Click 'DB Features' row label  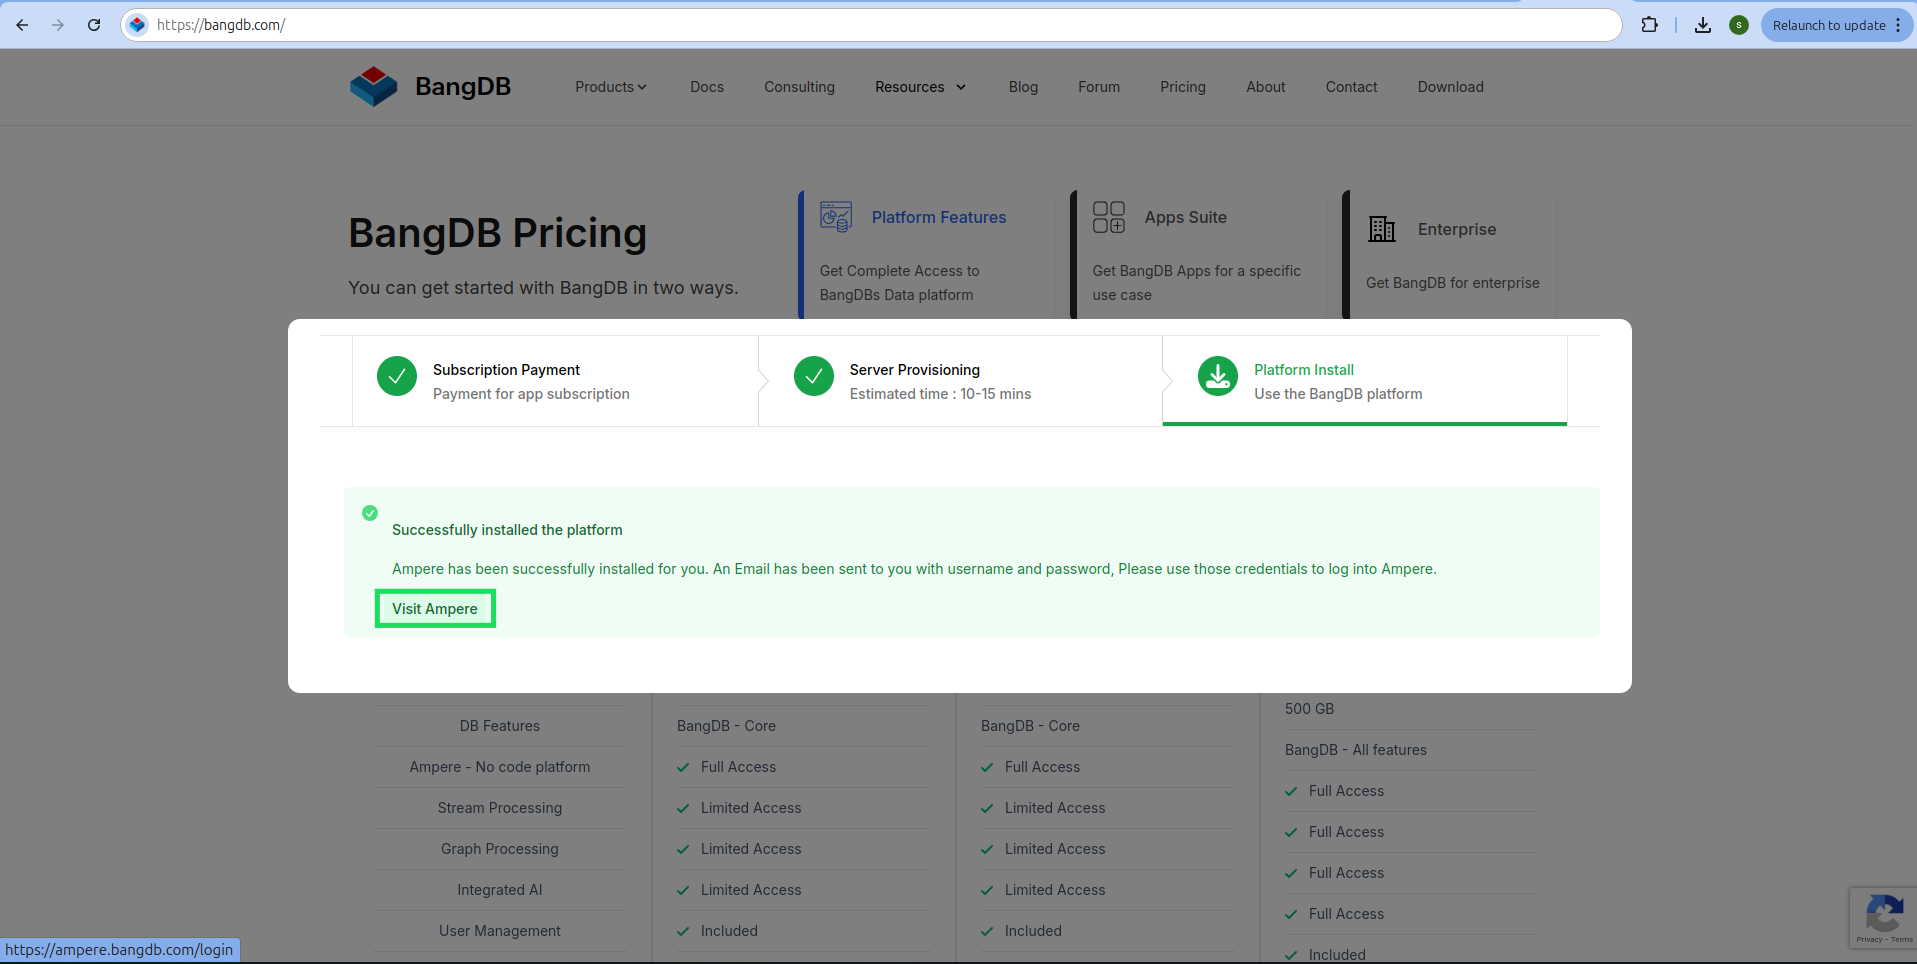500,726
